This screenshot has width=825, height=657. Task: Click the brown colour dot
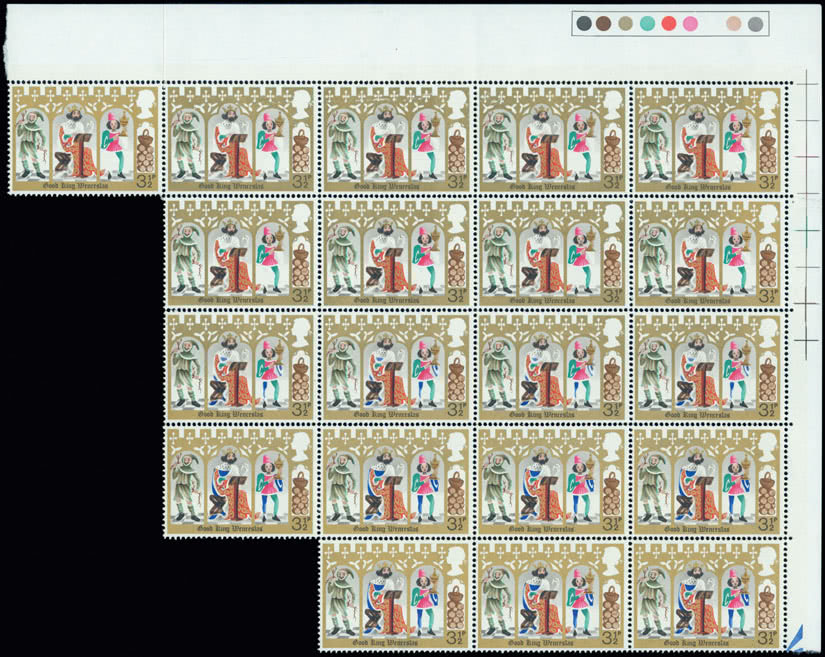click(604, 23)
